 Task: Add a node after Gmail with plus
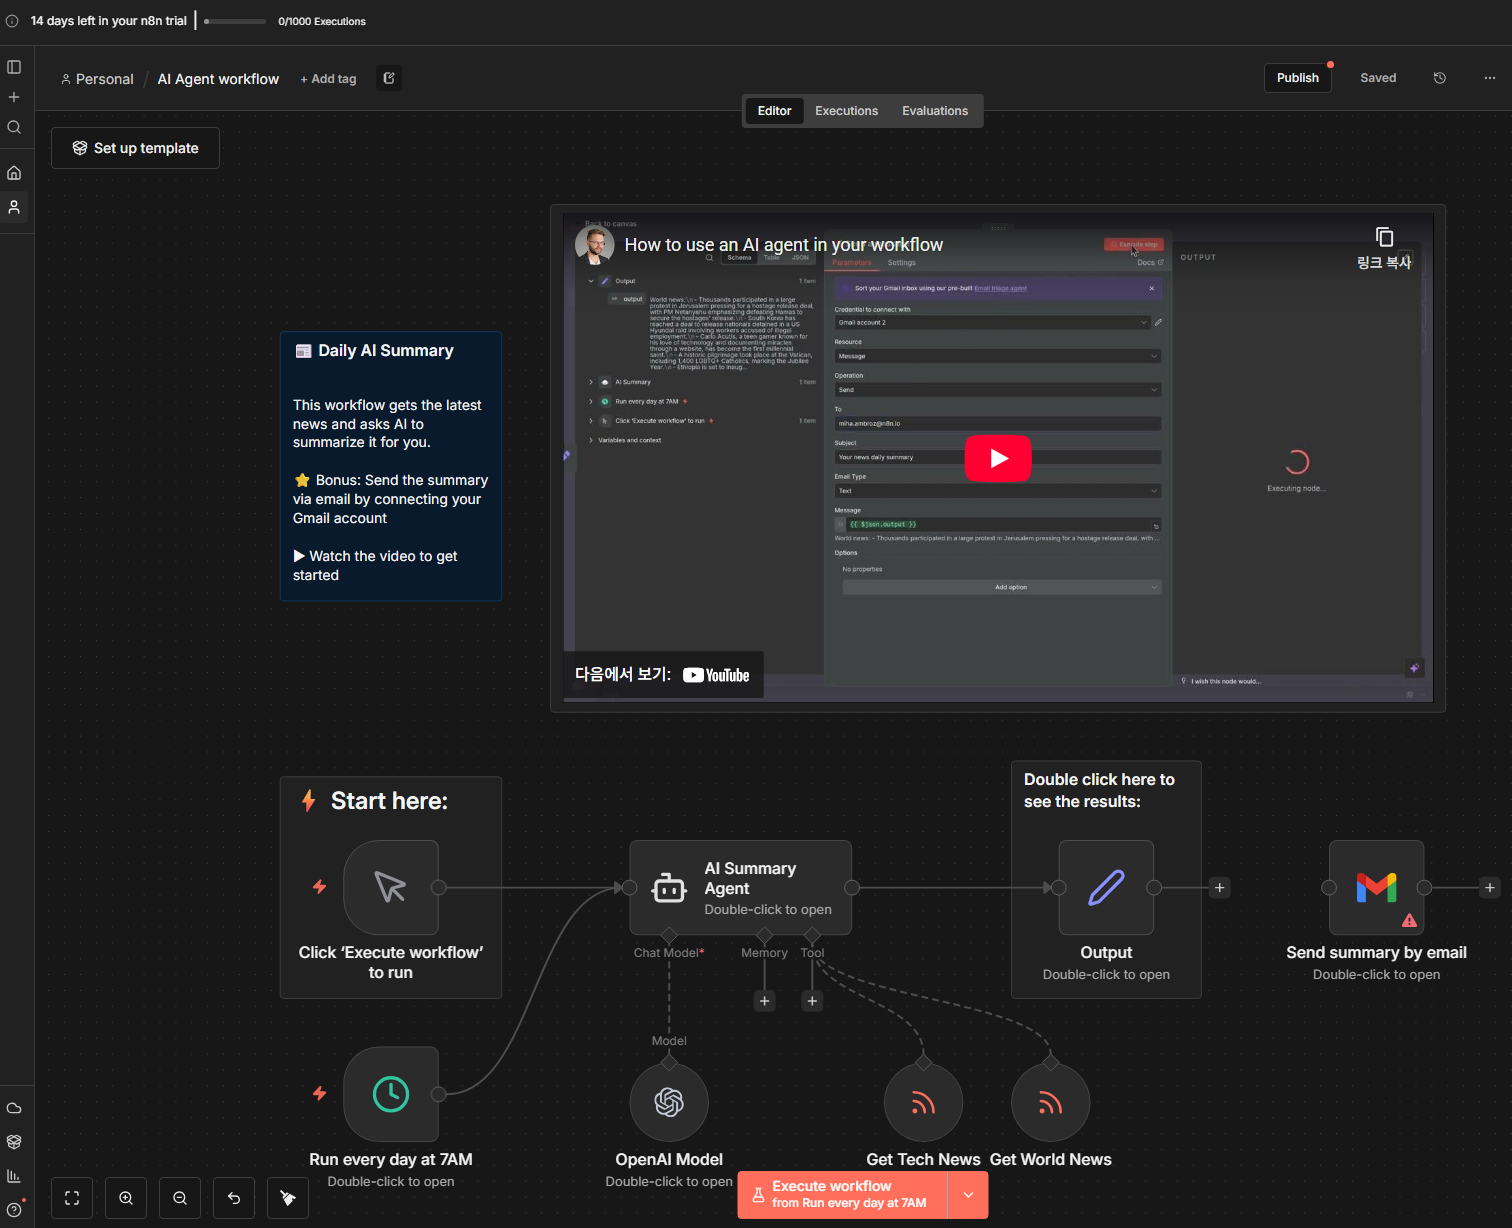[1490, 887]
